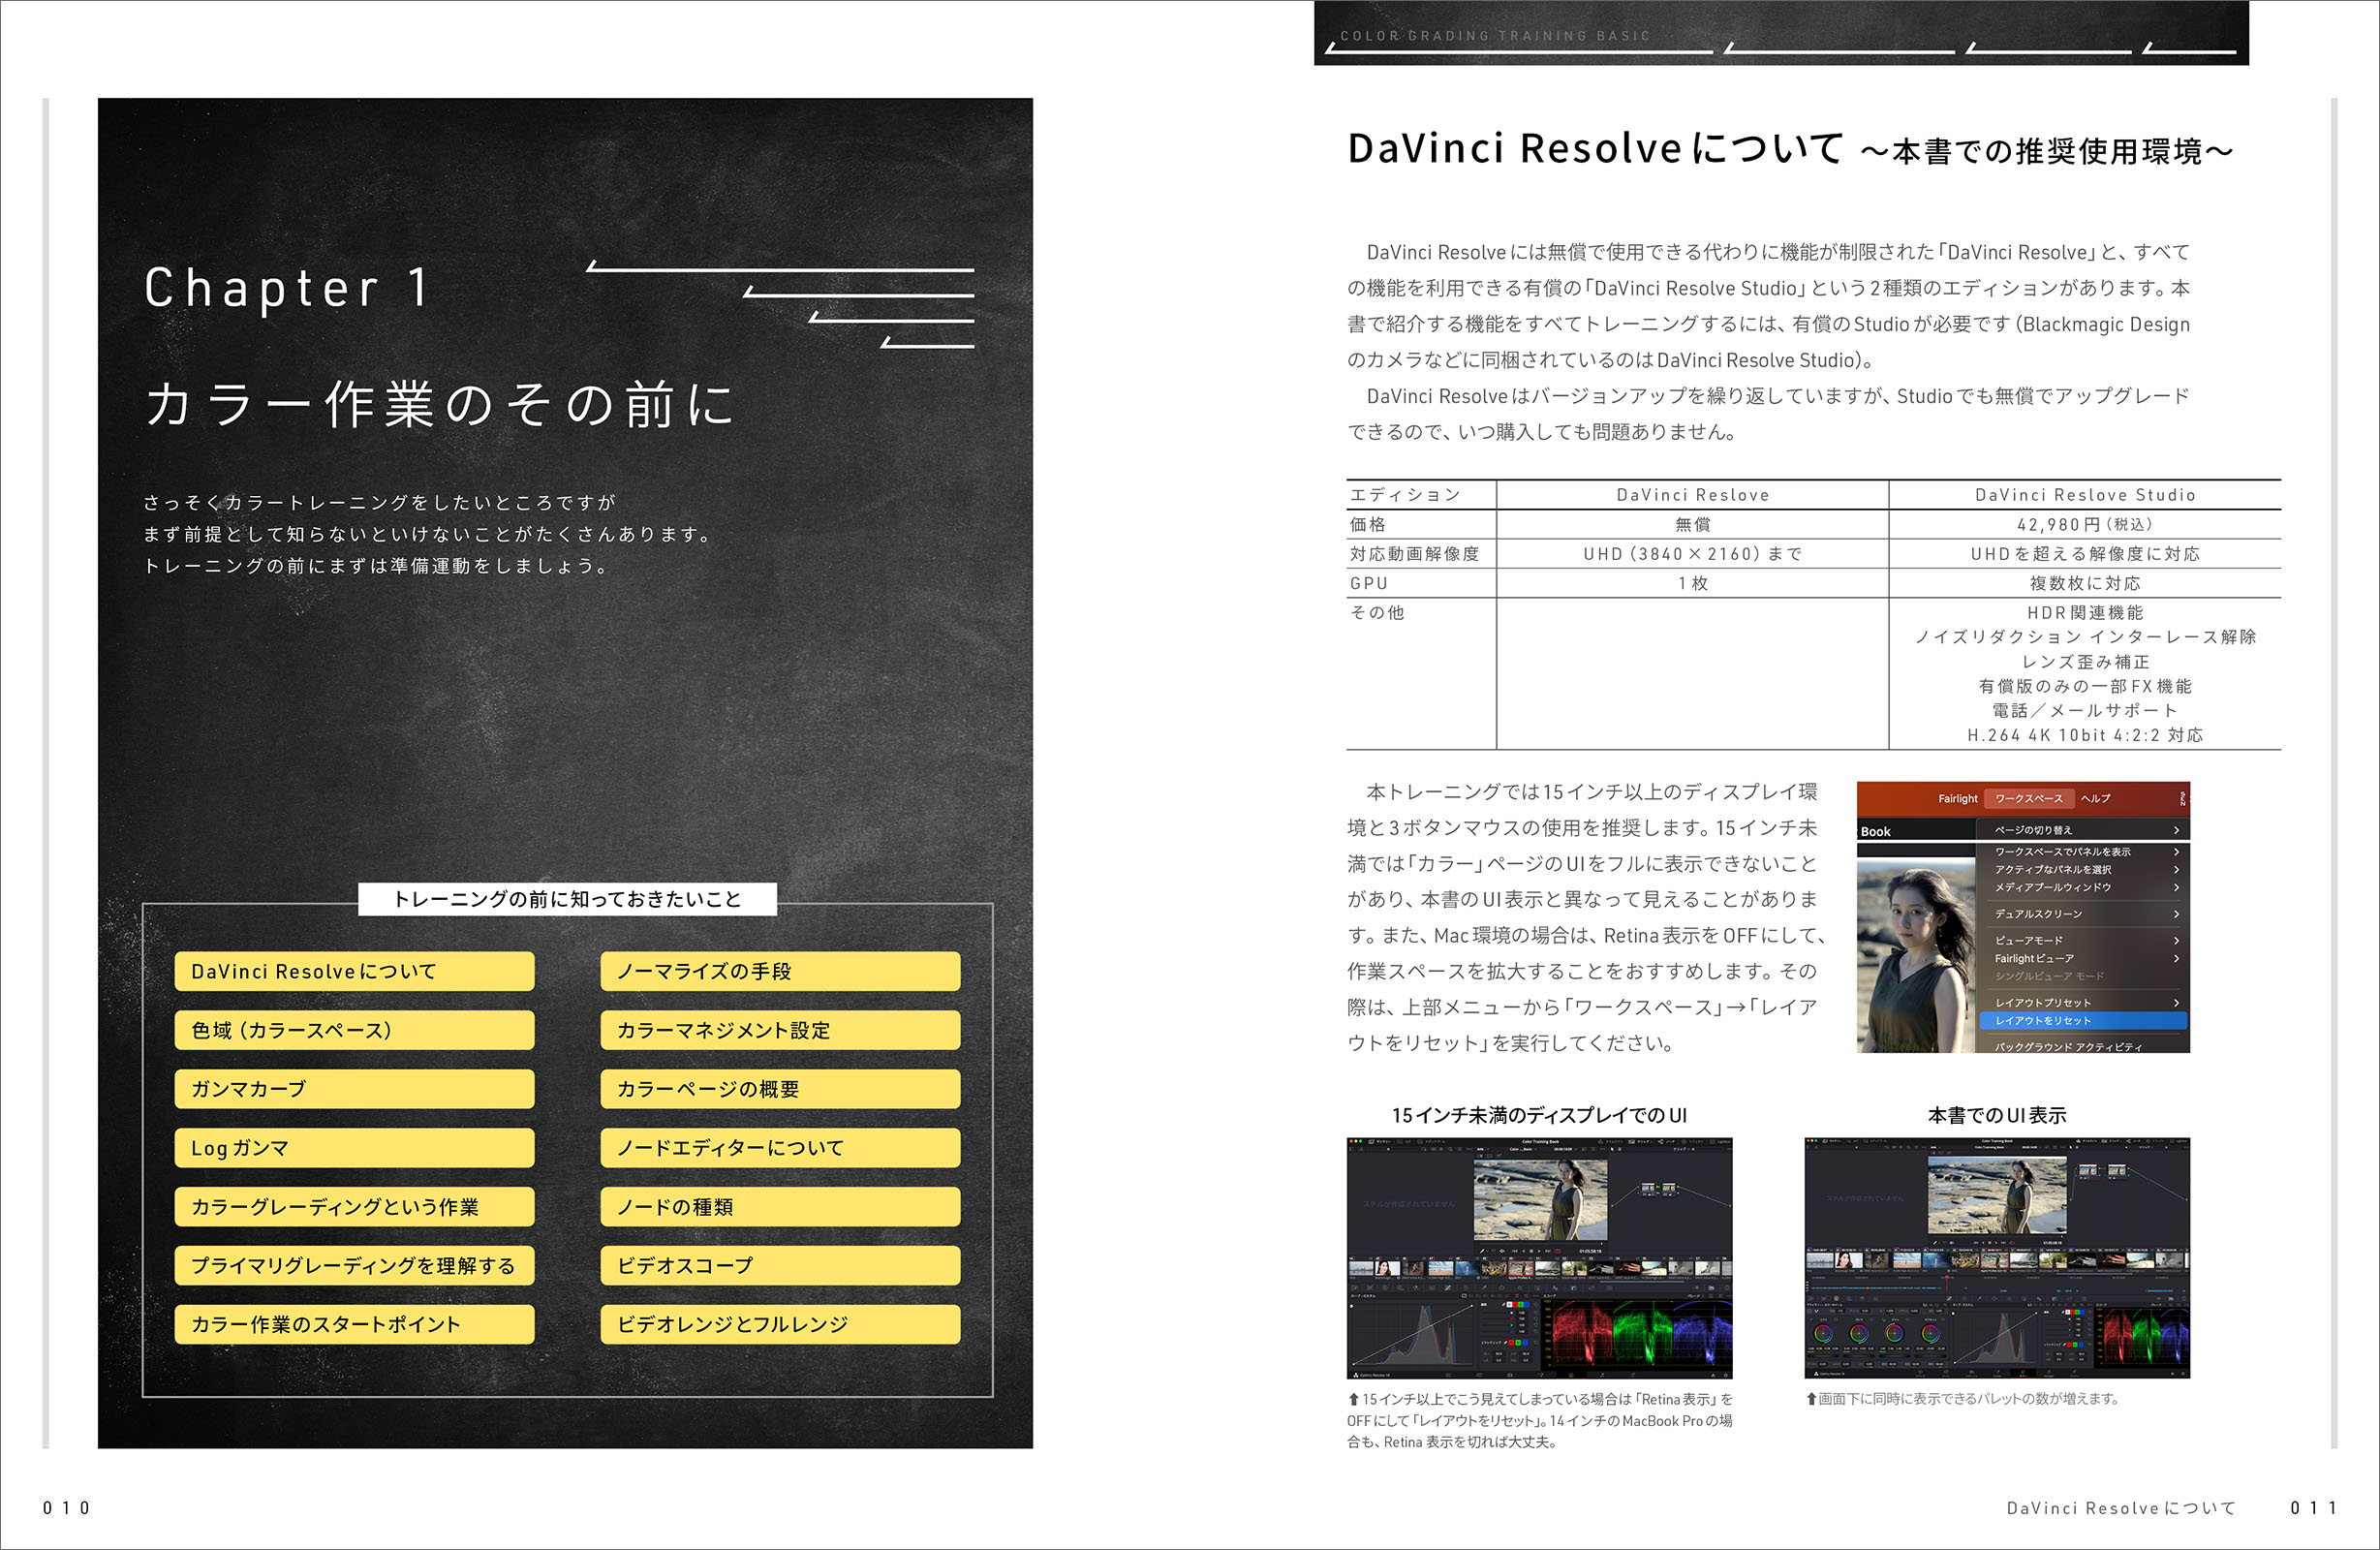Screen dimensions: 2380x1550
Task: Click the 'DaVinci Reslove Studio' column header
Action: (x=2085, y=495)
